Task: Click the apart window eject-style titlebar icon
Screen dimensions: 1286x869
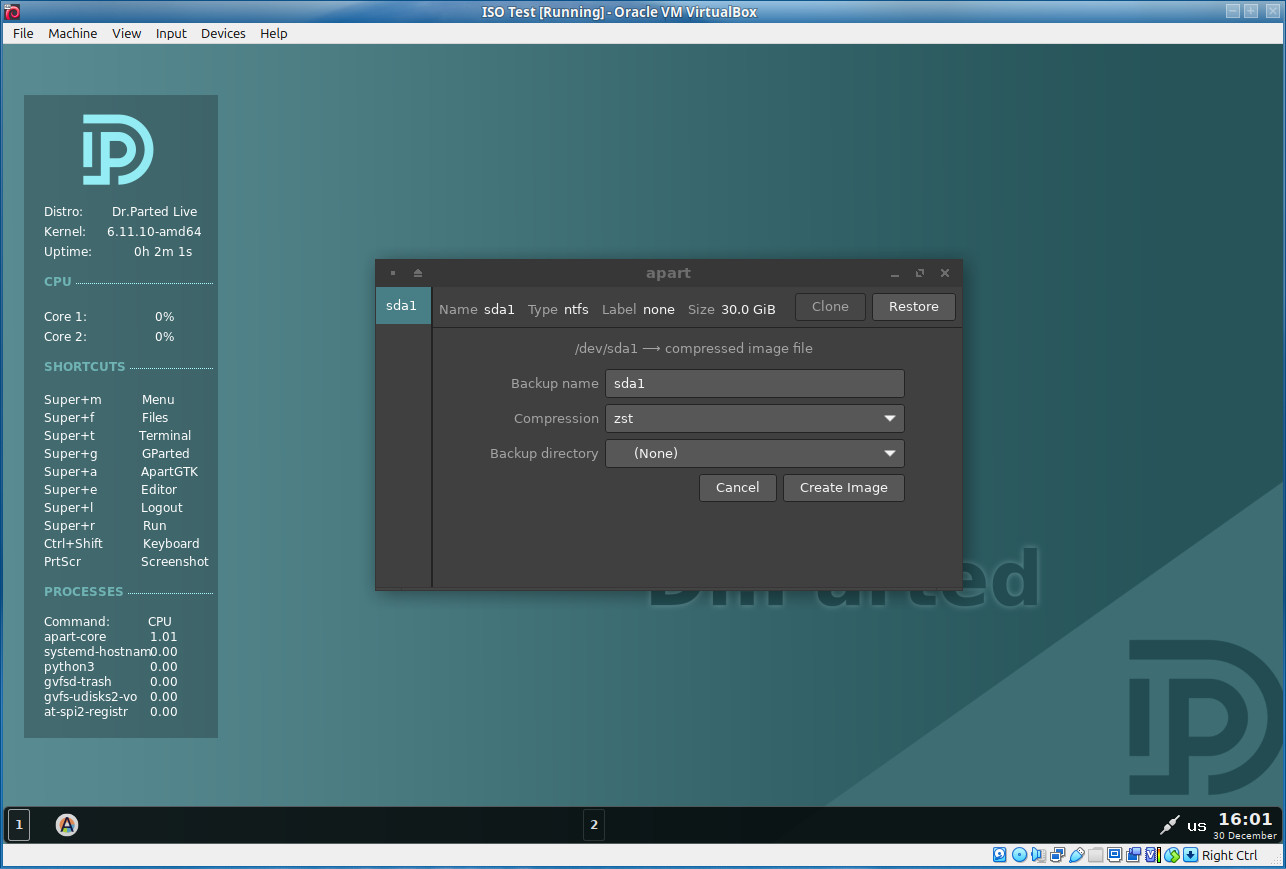Action: pos(418,273)
